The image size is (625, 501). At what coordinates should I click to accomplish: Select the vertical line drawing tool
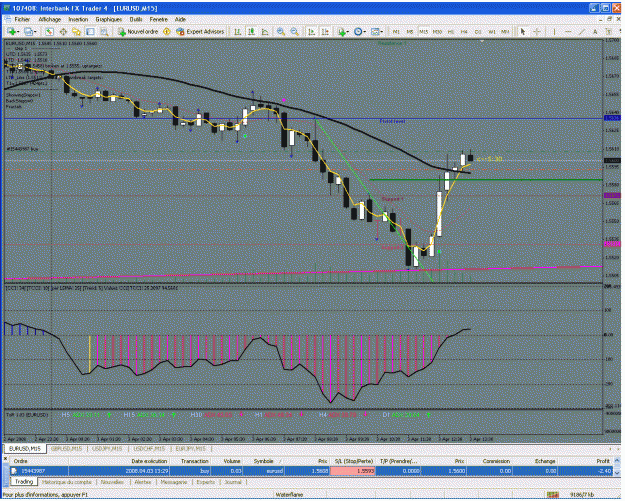tap(554, 31)
